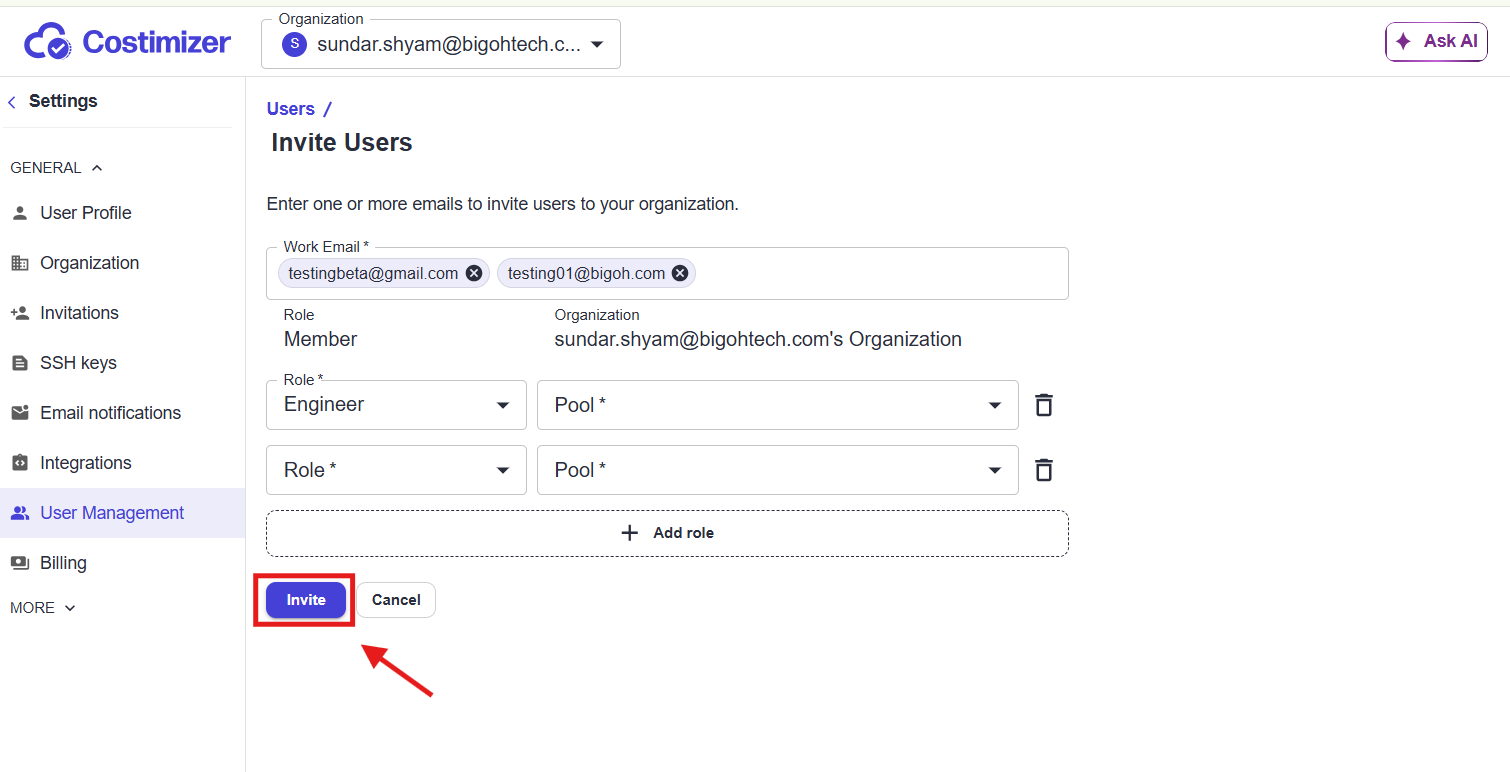Open SSH keys page
The width and height of the screenshot is (1510, 772).
click(122, 363)
